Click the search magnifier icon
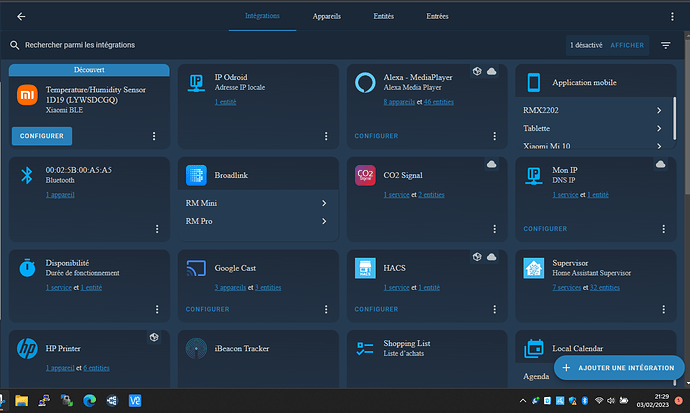 pos(15,45)
